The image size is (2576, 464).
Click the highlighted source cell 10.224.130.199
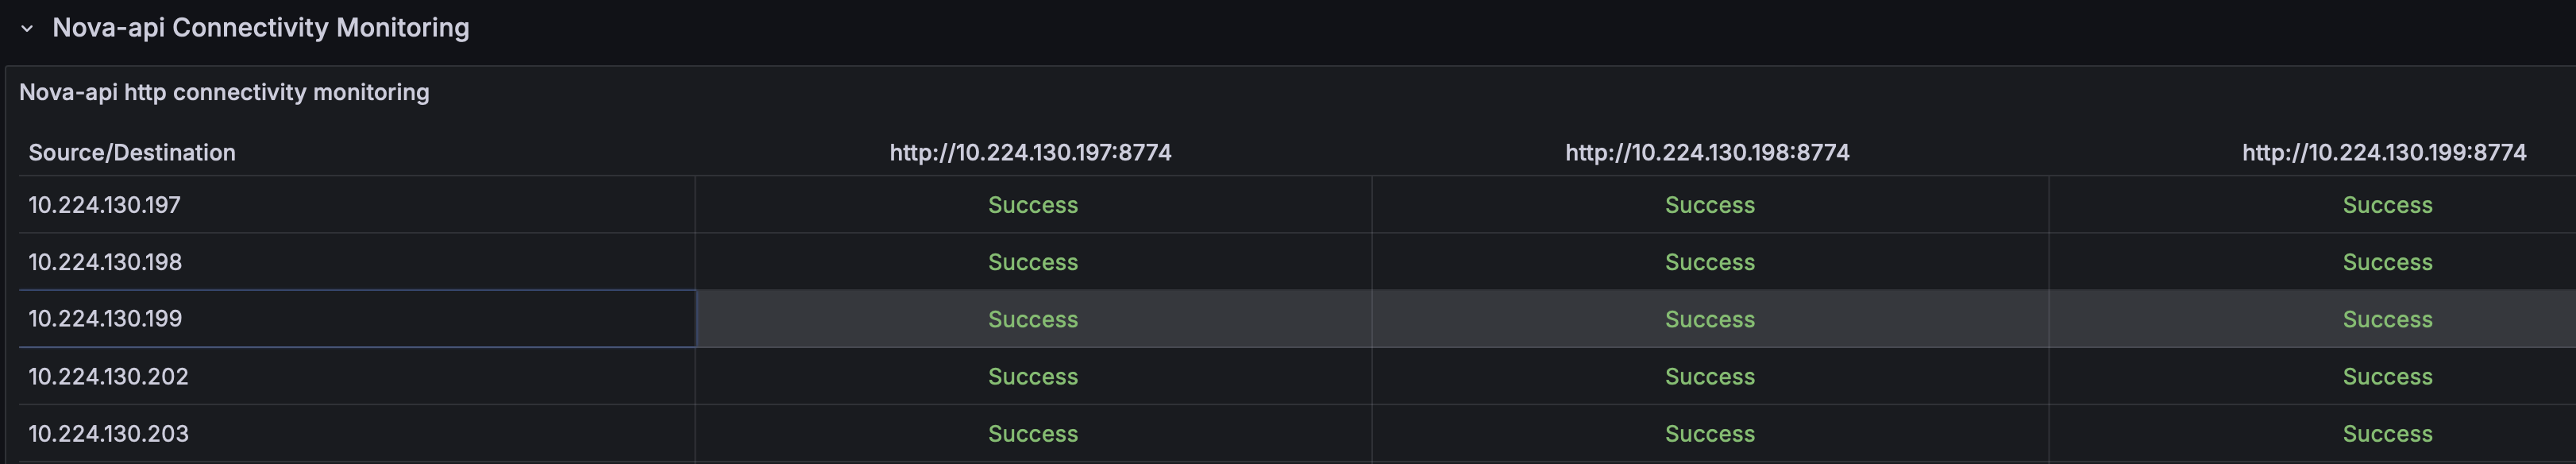(105, 319)
